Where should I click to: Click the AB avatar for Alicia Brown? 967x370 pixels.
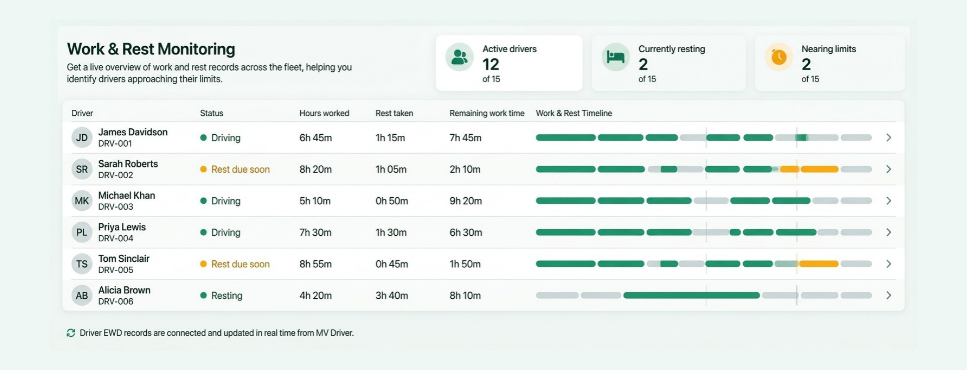point(82,295)
